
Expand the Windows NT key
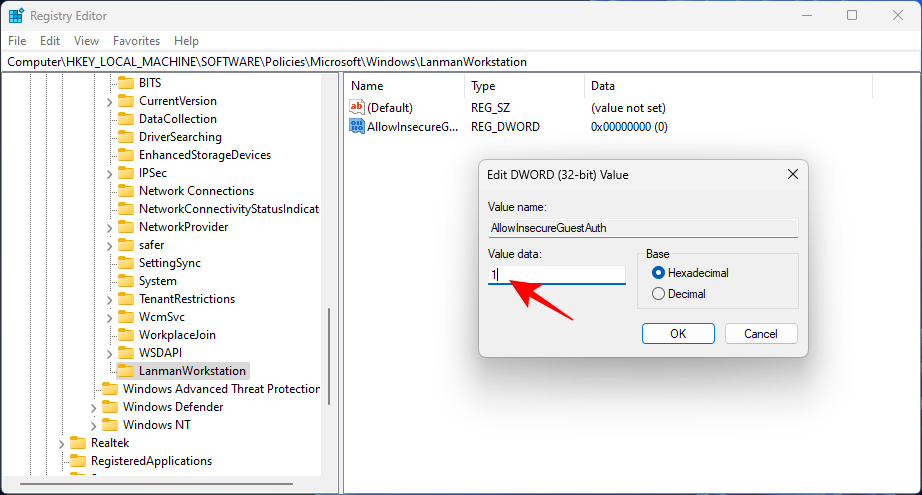coord(93,426)
